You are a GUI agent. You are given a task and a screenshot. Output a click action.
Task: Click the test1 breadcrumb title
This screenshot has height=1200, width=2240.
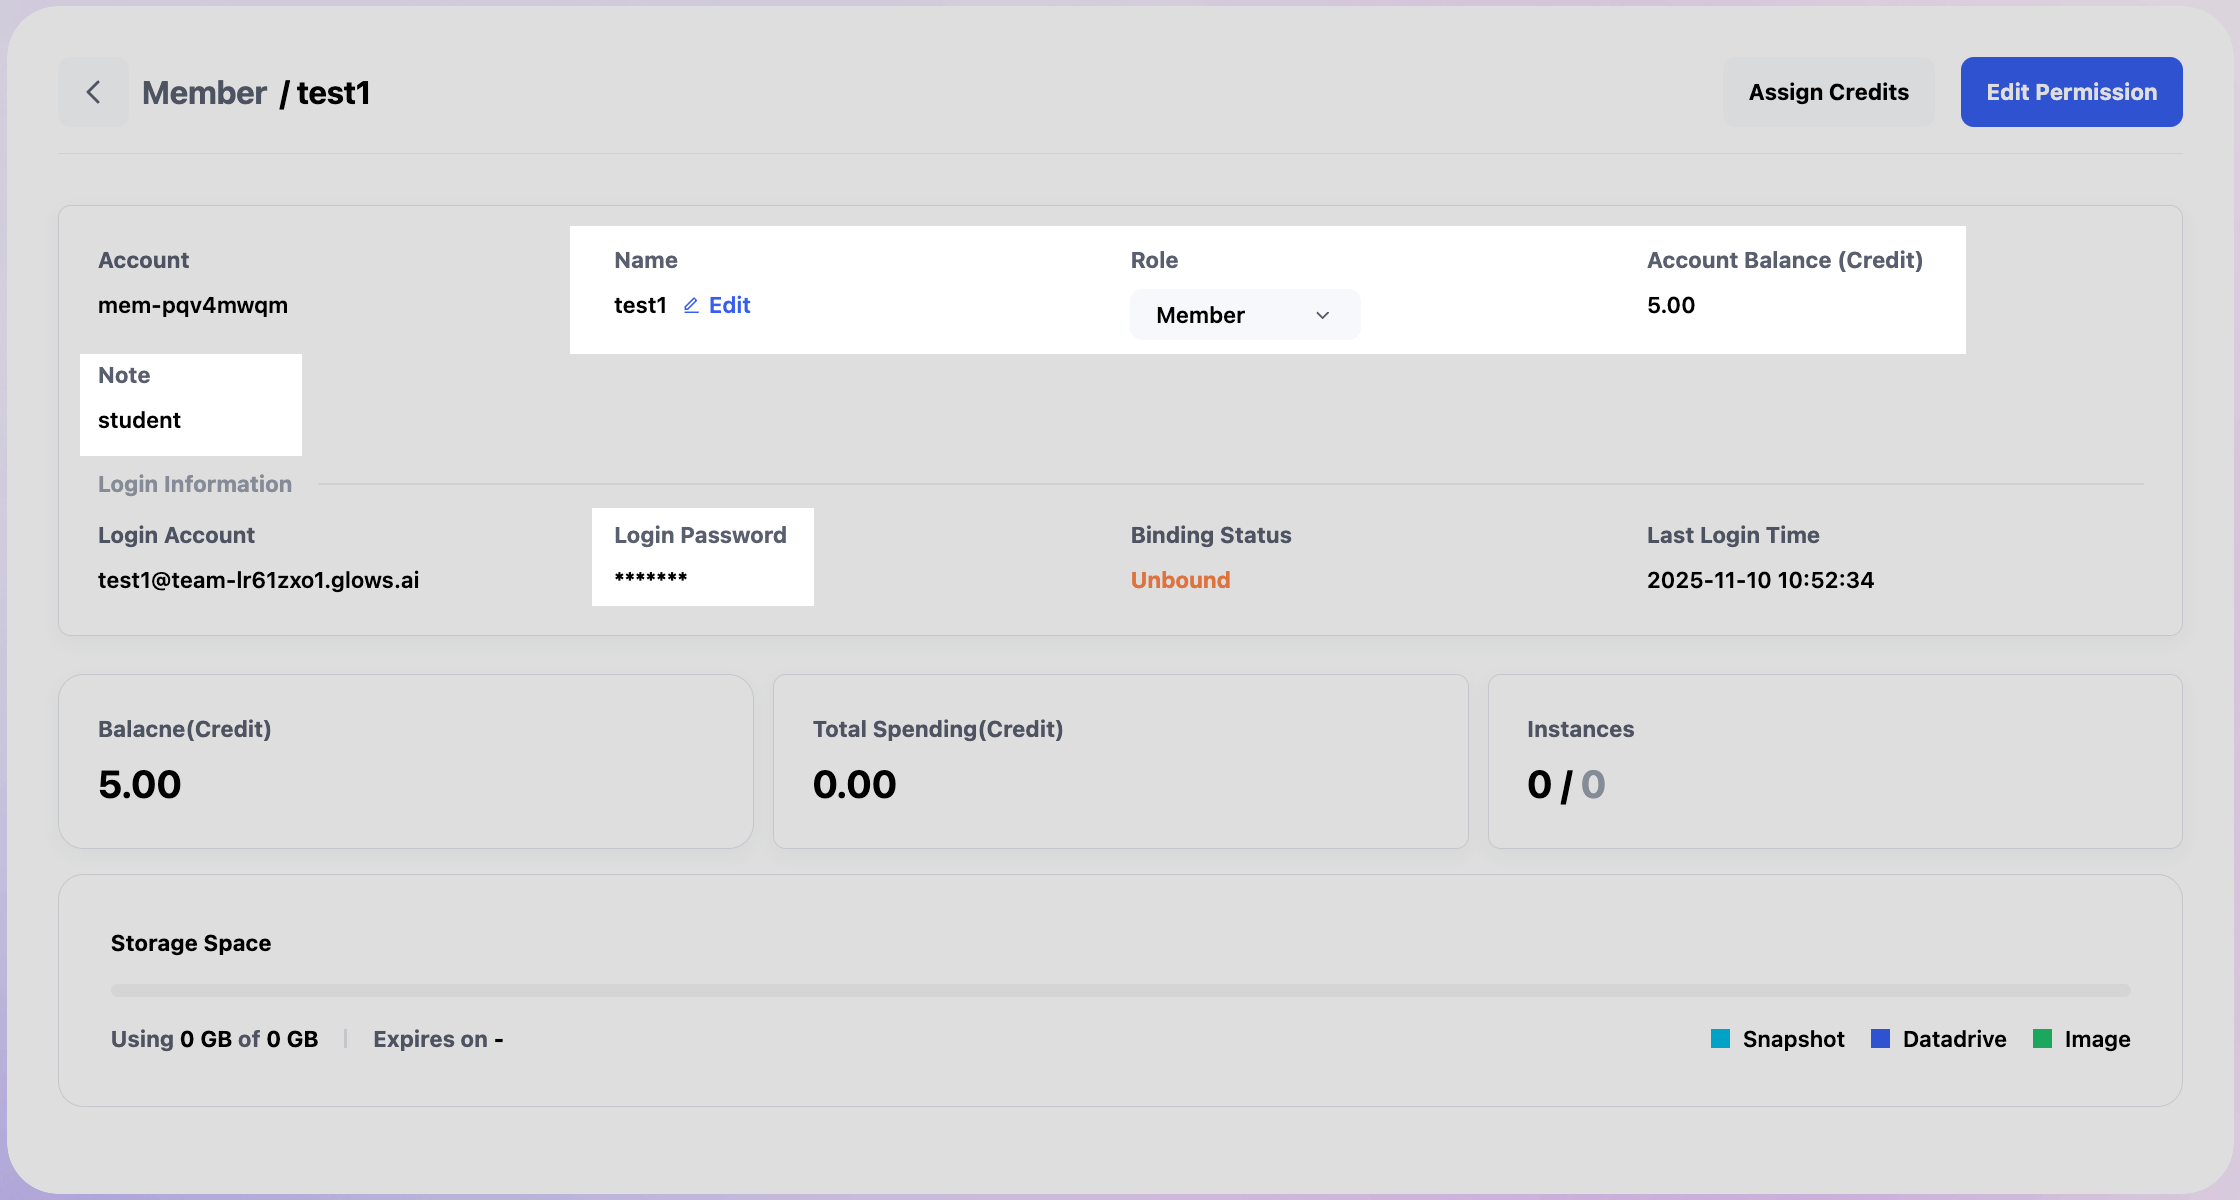(333, 93)
